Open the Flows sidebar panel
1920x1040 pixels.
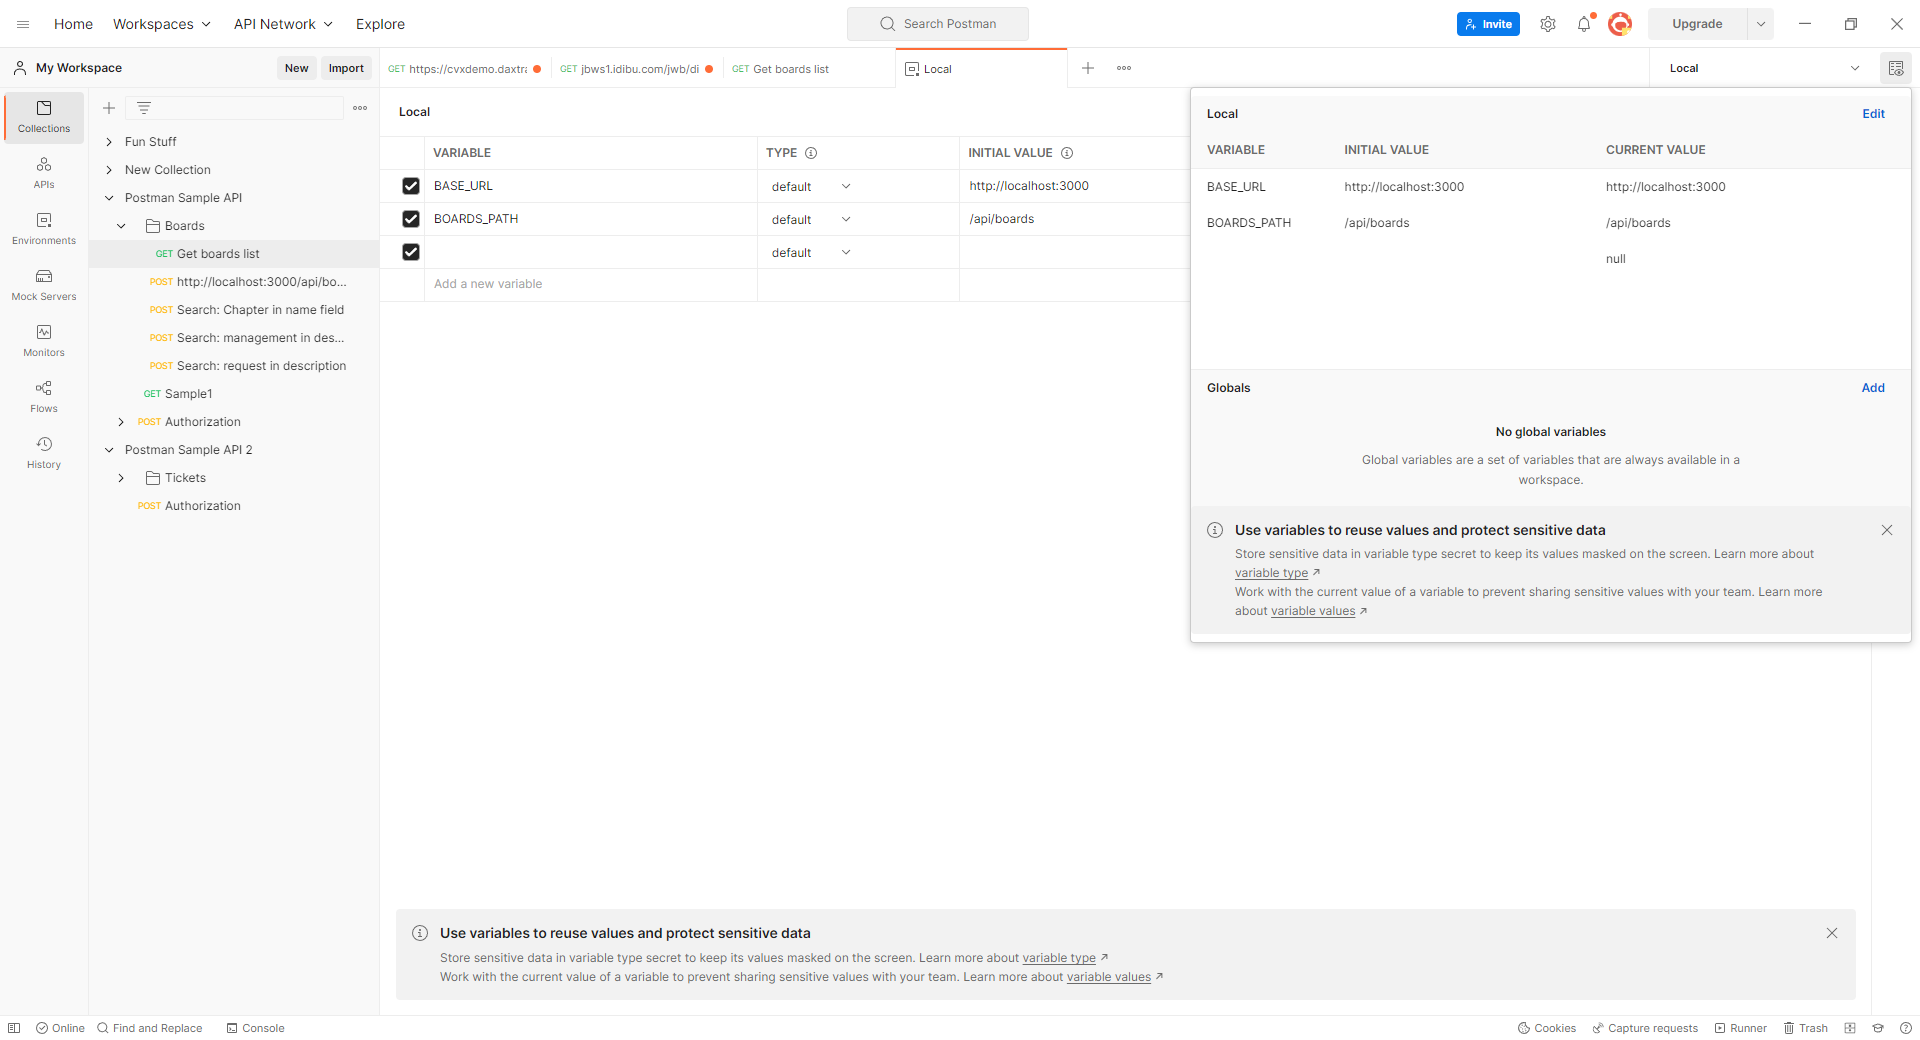44,397
